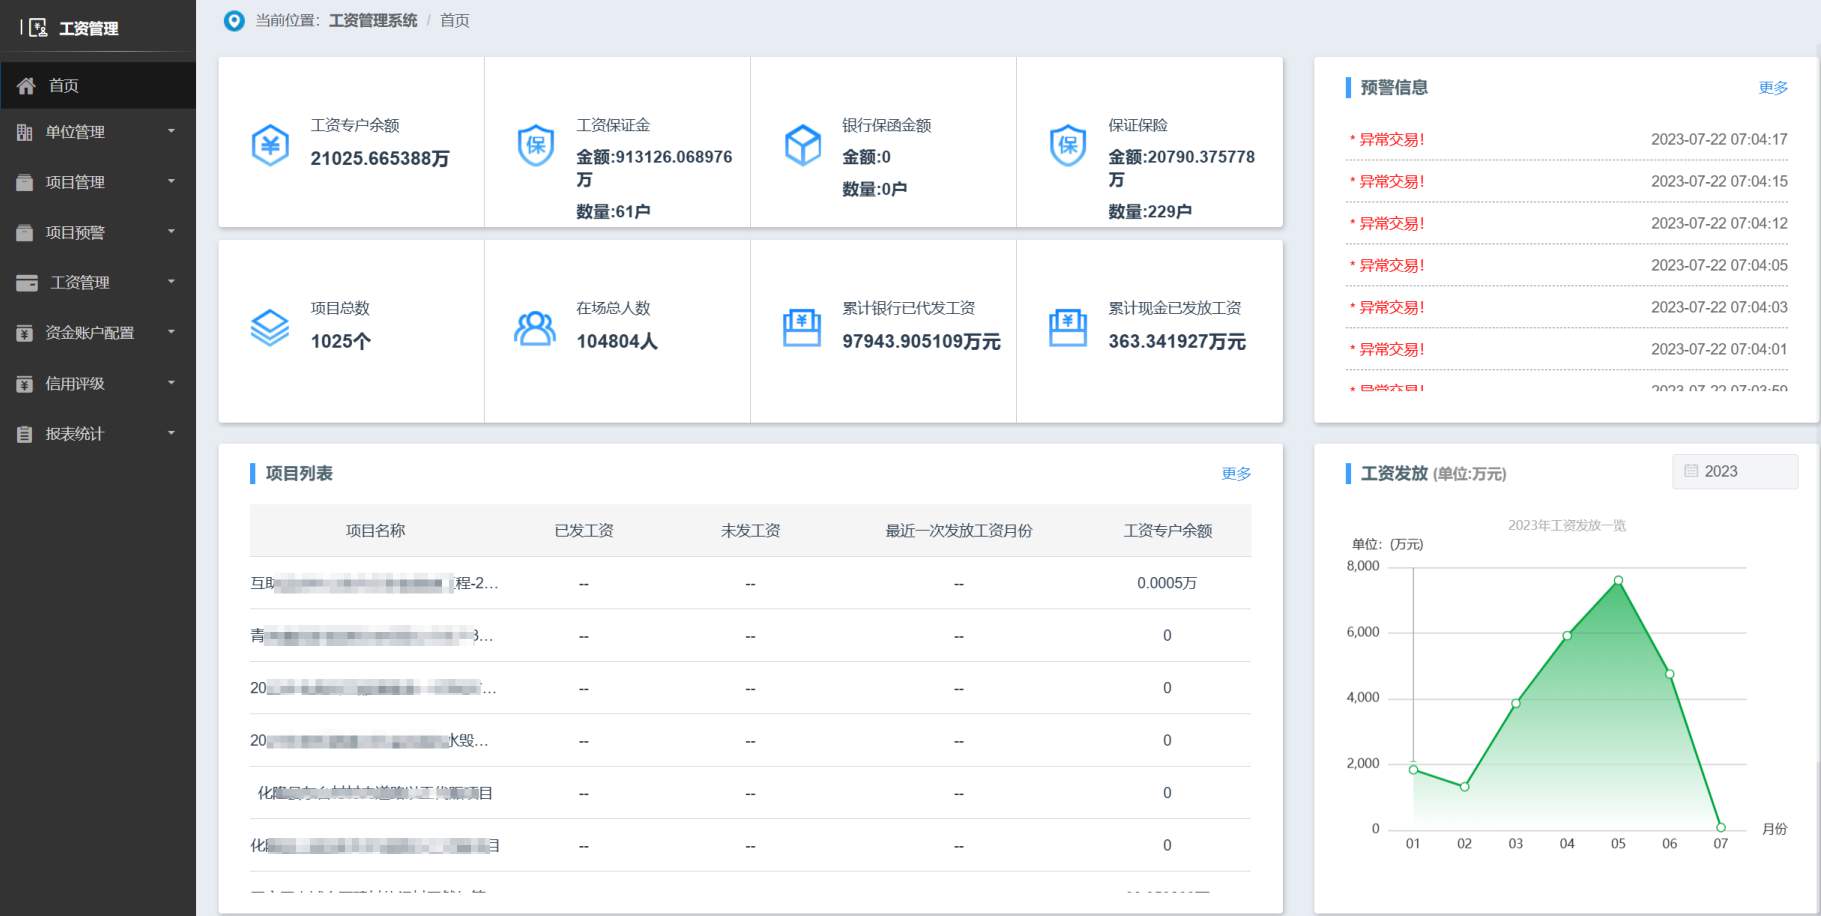Screen dimensions: 1821x916
Task: Open 更多 link in 预警信息 panel
Action: [1771, 87]
